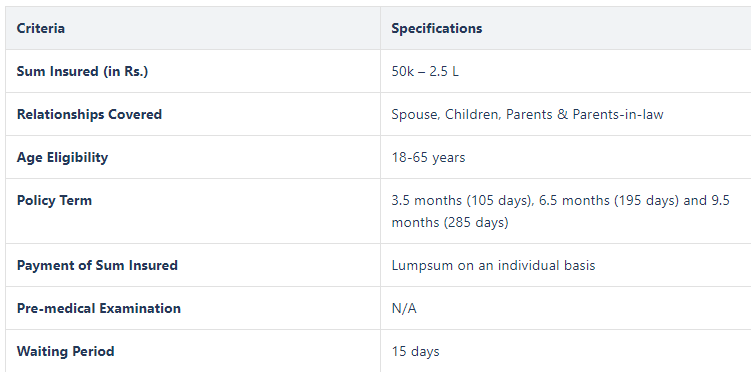Click the months (285 days) text line
The image size is (751, 372).
pyautogui.click(x=450, y=222)
